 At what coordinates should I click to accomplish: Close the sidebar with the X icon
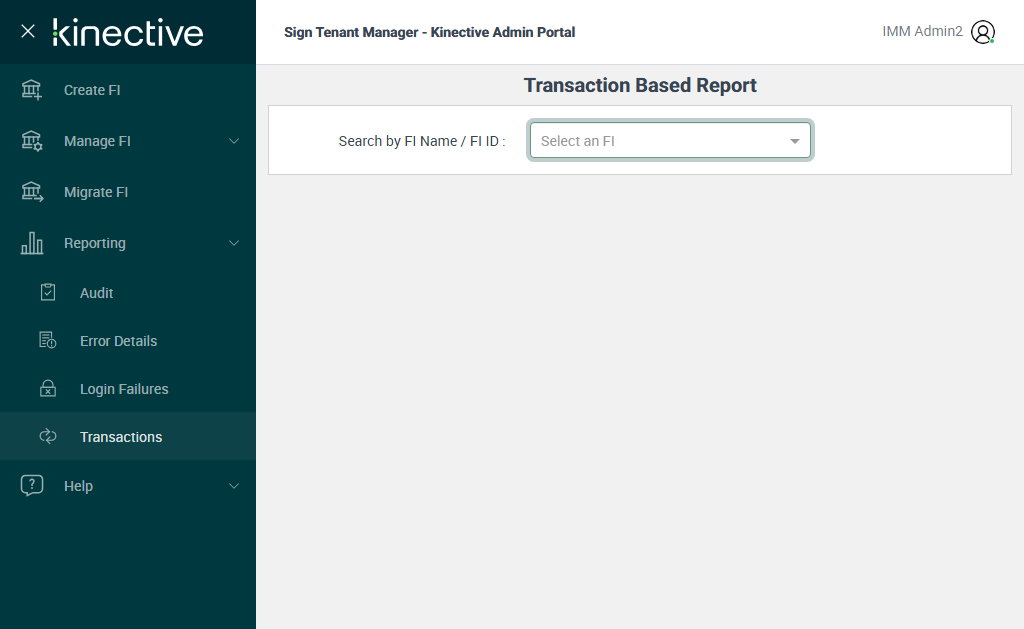27,31
